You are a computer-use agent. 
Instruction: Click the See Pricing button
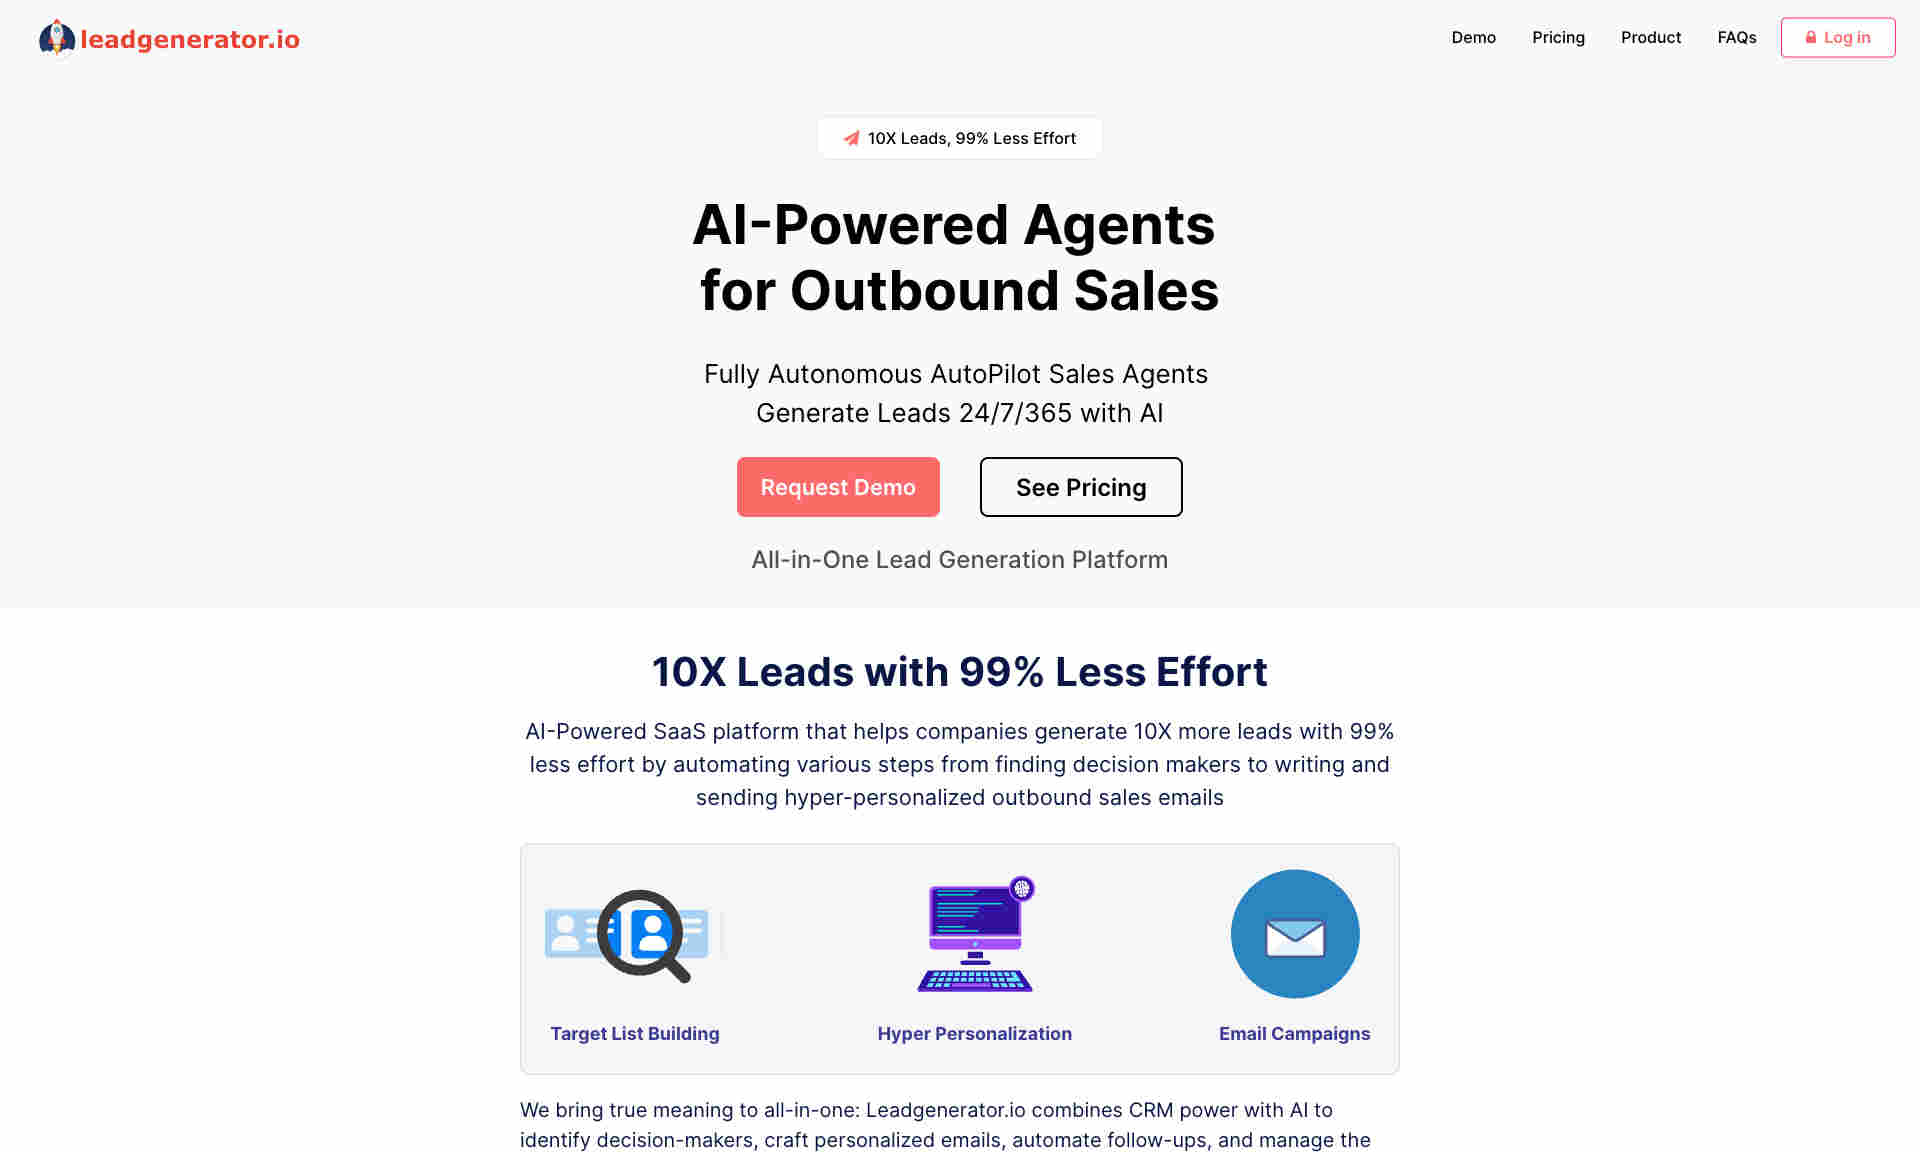(1081, 487)
